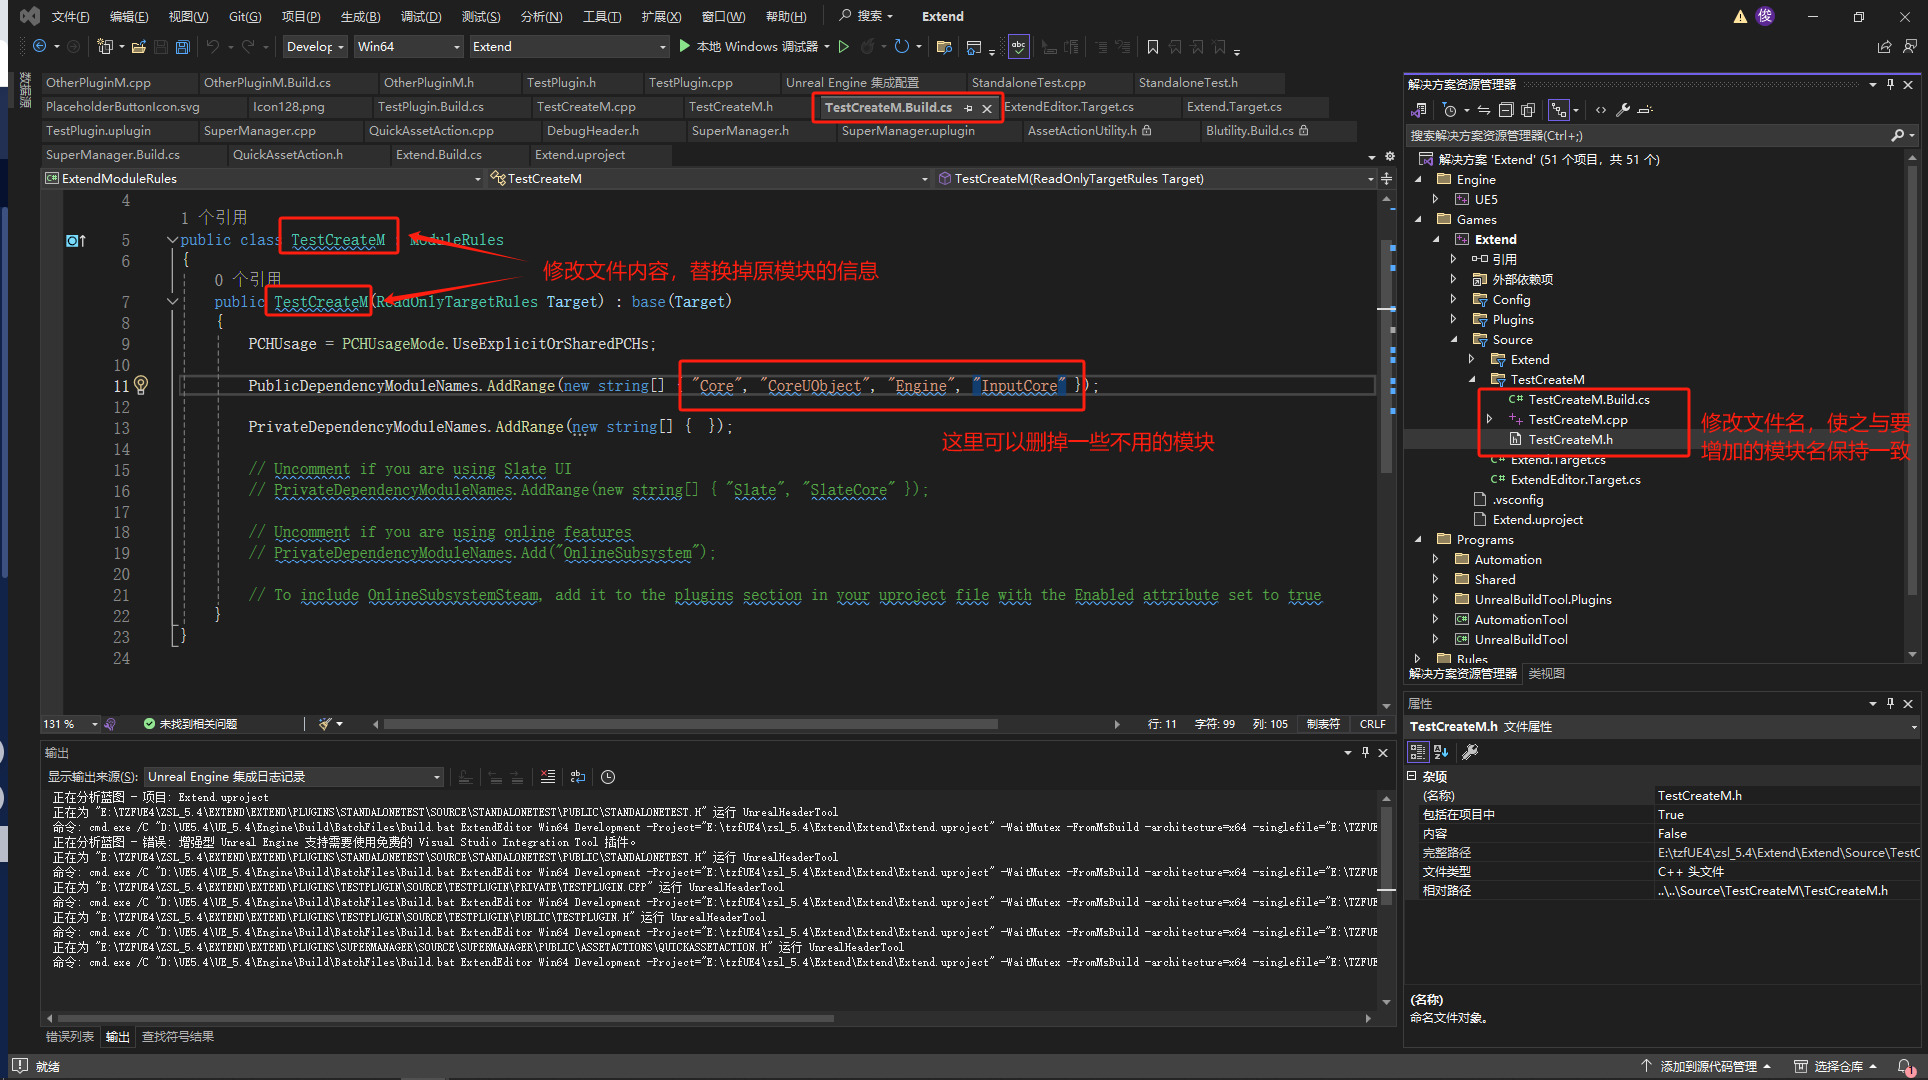Click the clear output window icon
This screenshot has width=1928, height=1080.
coord(547,777)
